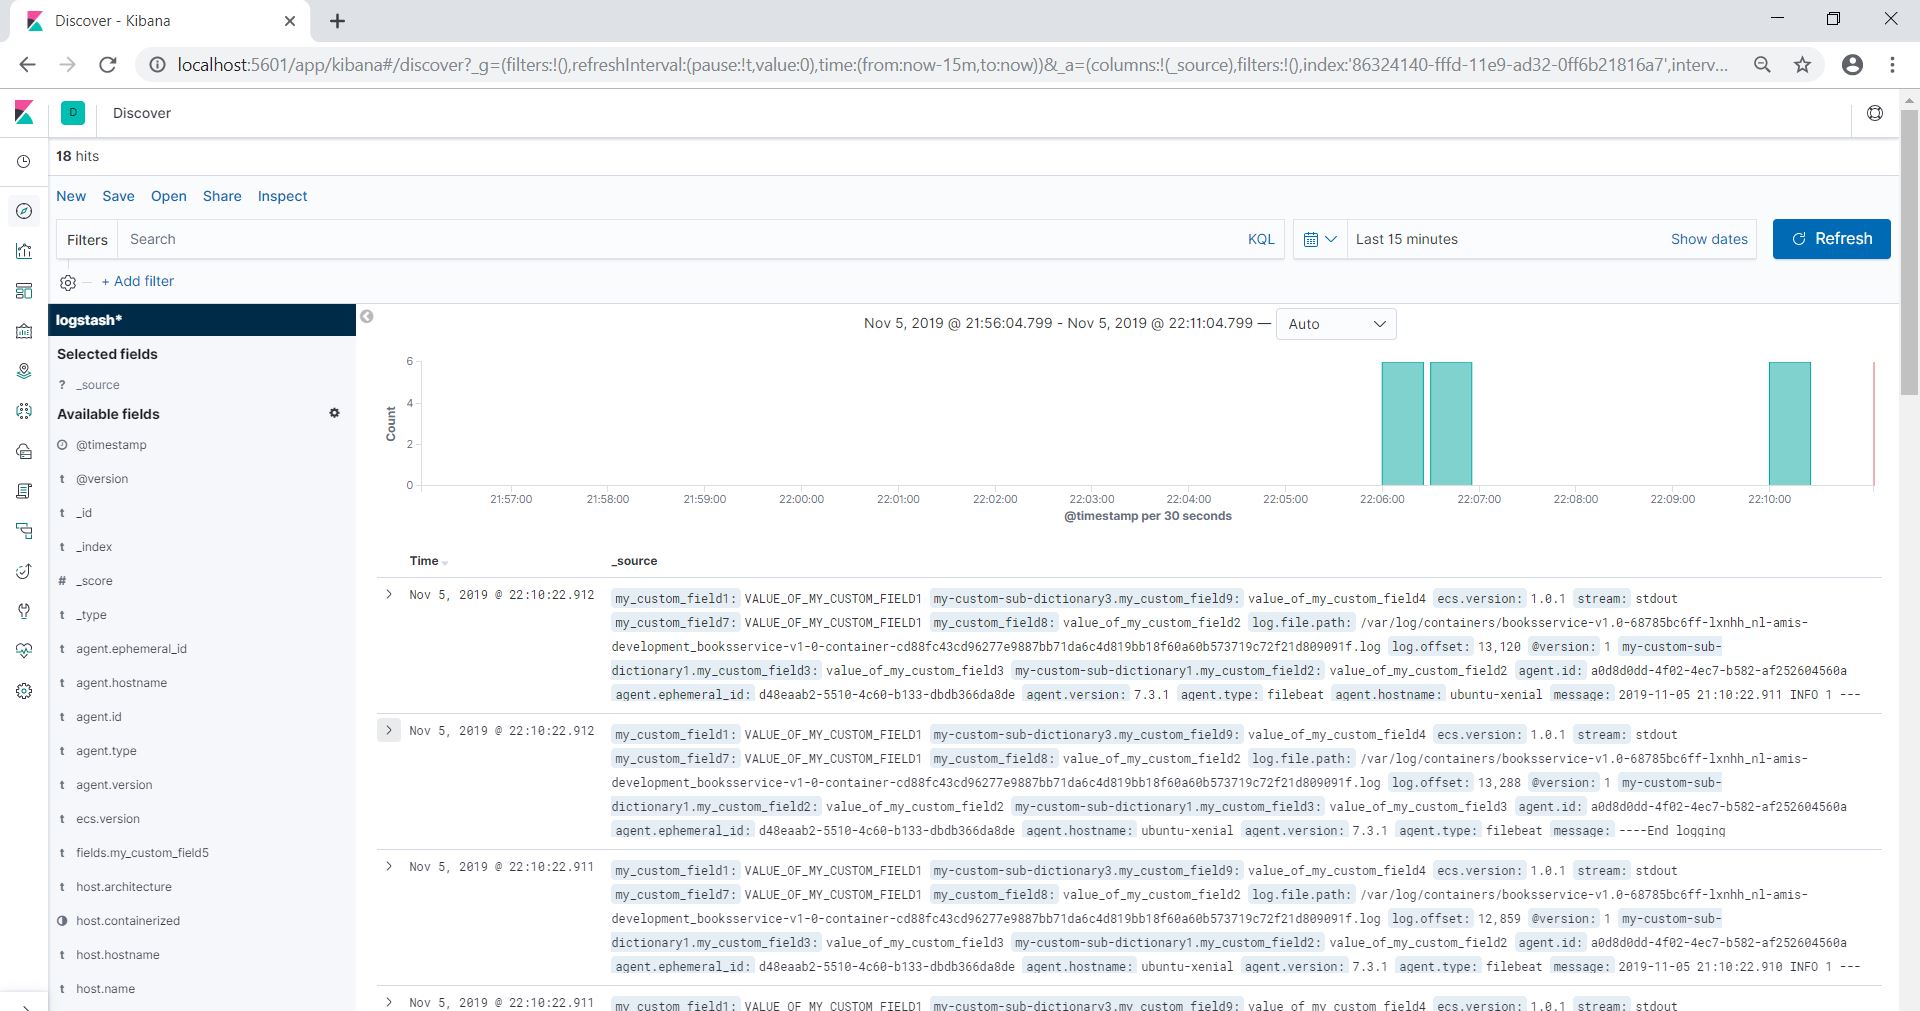Click Inspect in the Discover menu
This screenshot has width=1920, height=1011.
[282, 196]
